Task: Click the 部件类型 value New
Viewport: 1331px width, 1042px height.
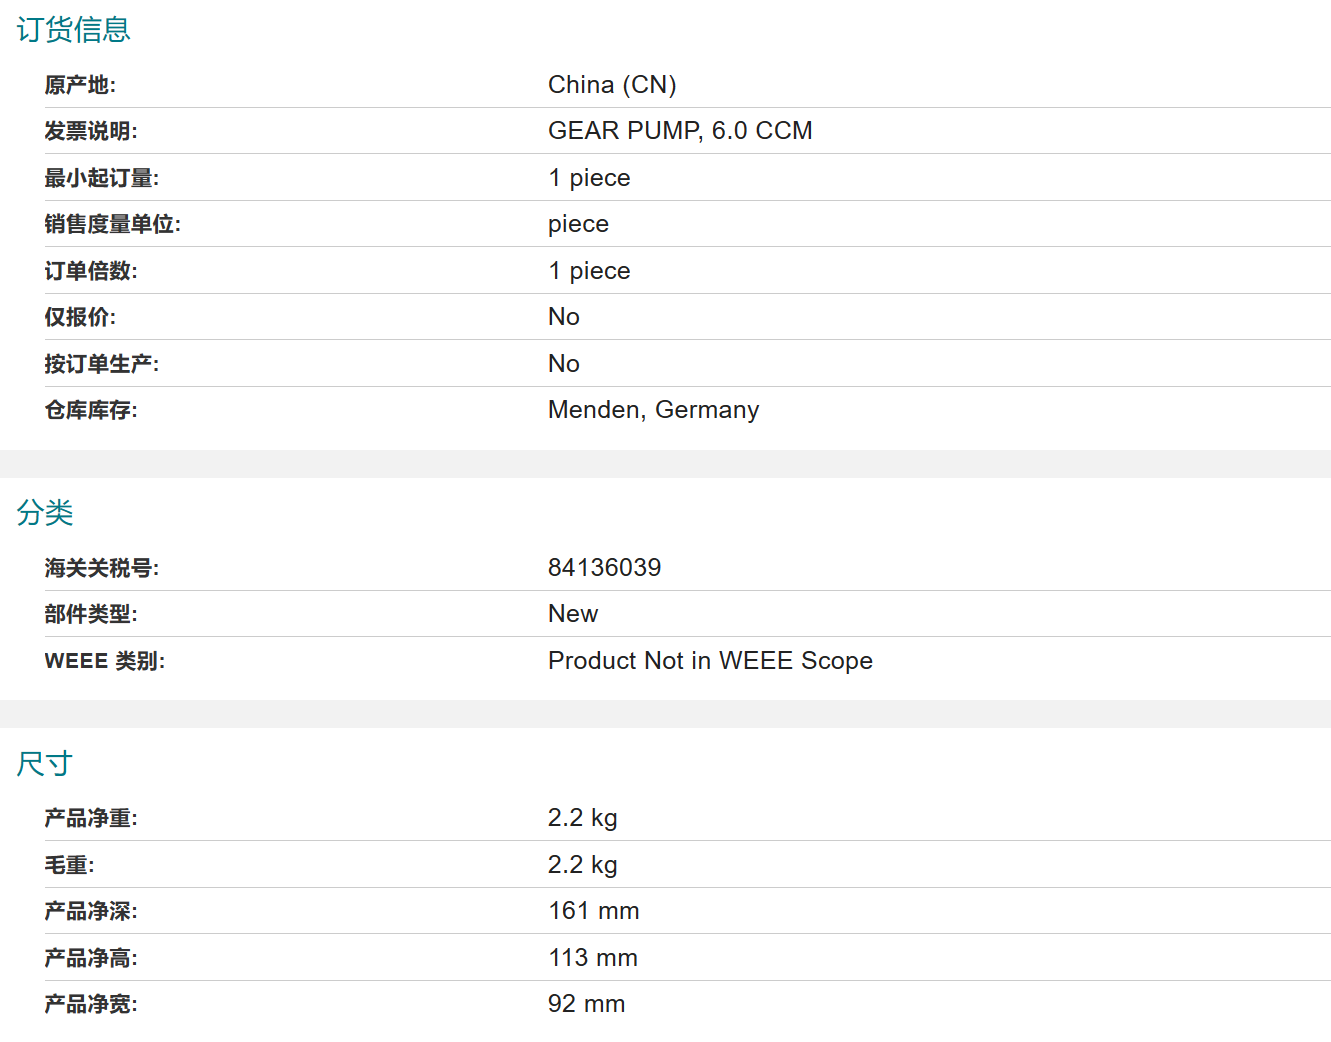Action: 573,614
